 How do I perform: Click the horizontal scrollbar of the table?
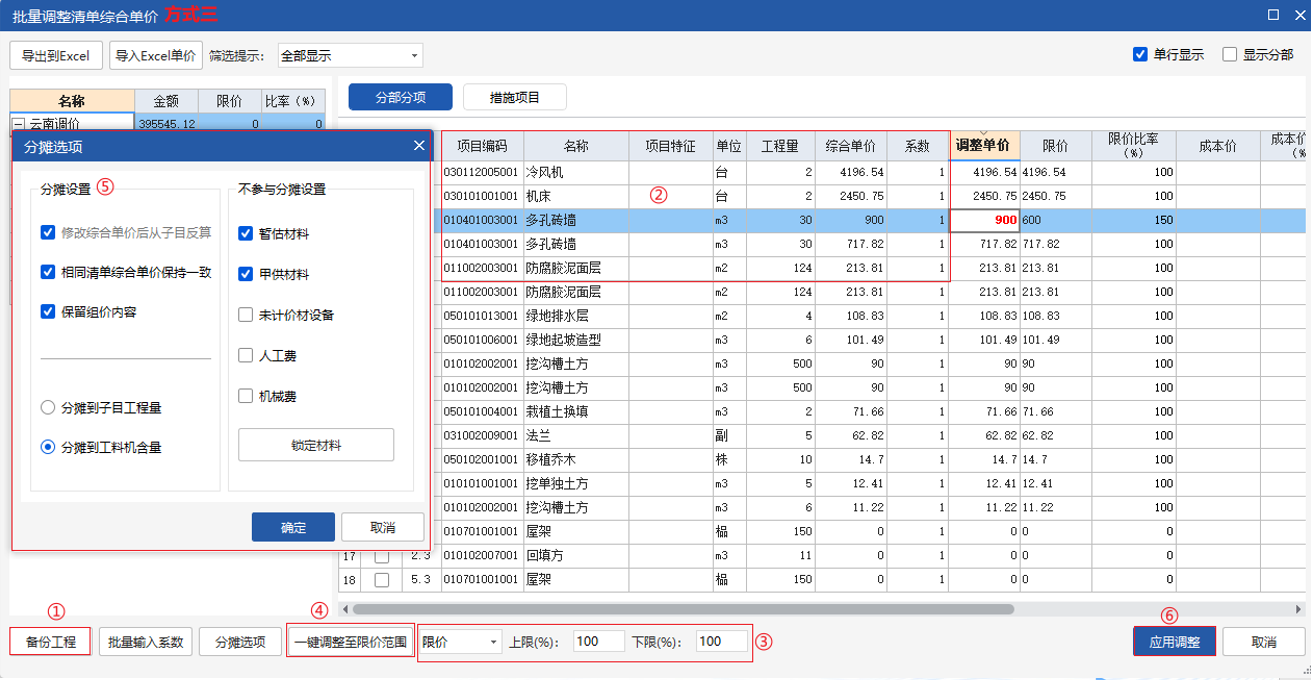click(x=683, y=608)
